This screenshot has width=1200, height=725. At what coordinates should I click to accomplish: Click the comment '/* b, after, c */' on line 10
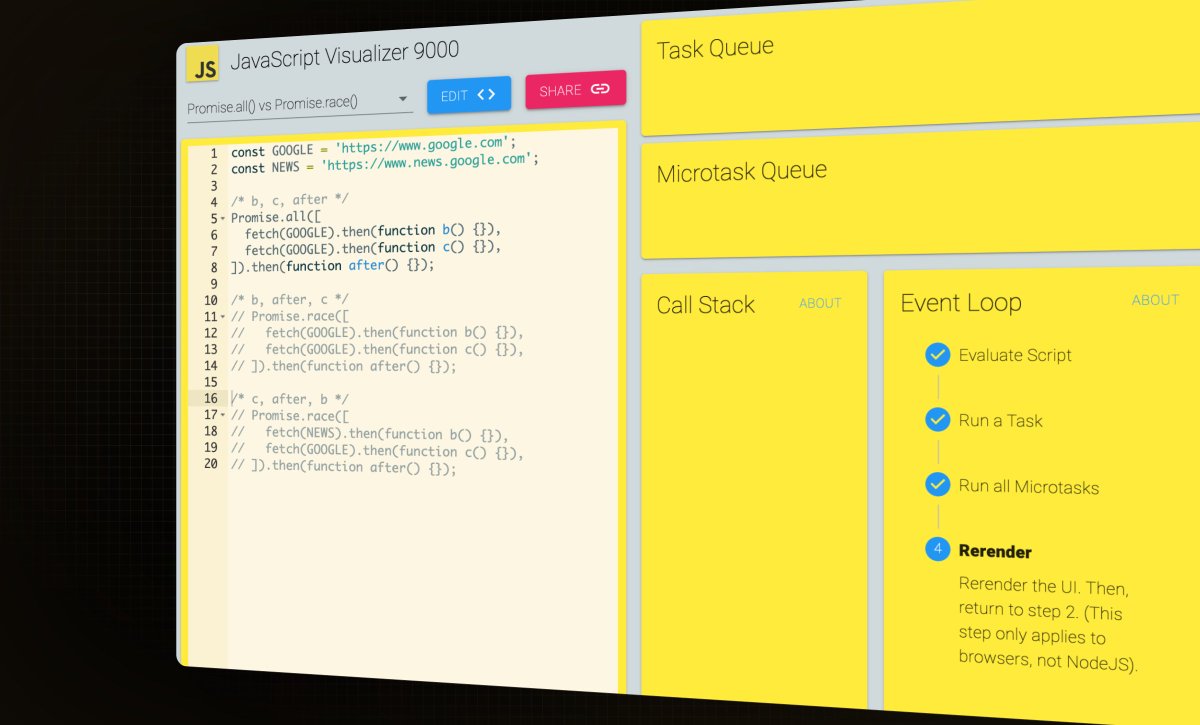coord(290,300)
